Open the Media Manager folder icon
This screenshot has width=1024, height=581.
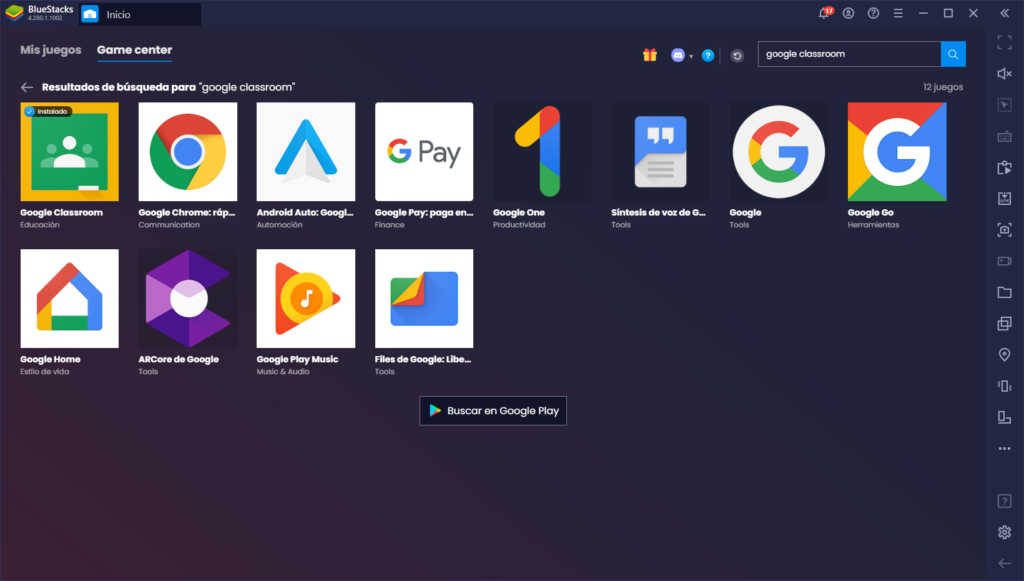[1004, 290]
